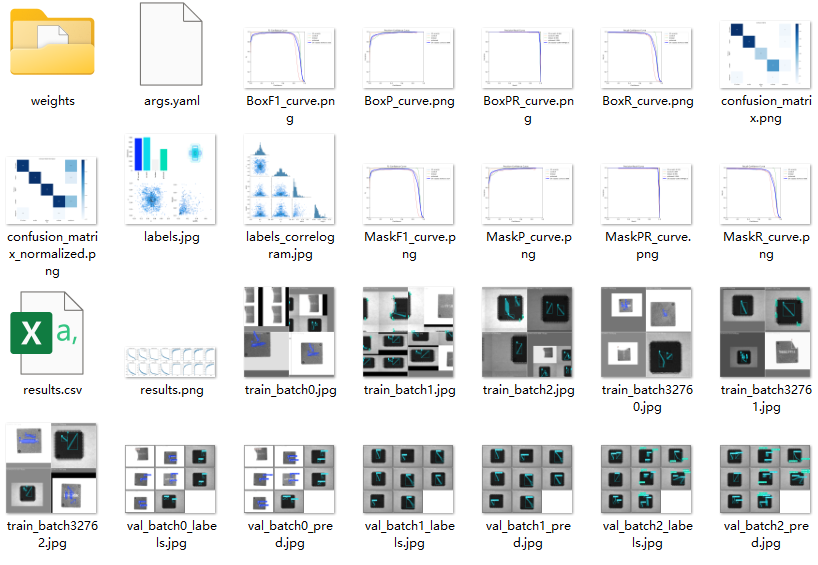Click the file name text results.csv
The image size is (818, 565).
pyautogui.click(x=53, y=390)
